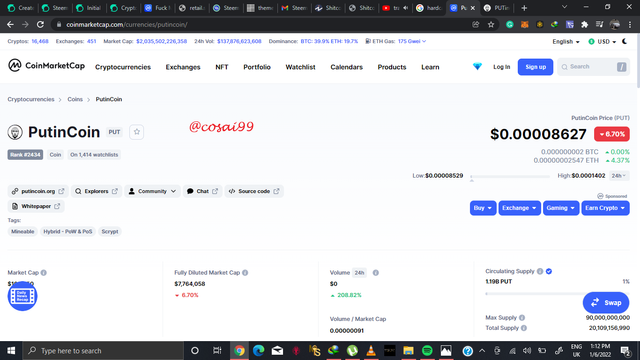The image size is (640, 360).
Task: Open the Buy dropdown button
Action: click(483, 208)
